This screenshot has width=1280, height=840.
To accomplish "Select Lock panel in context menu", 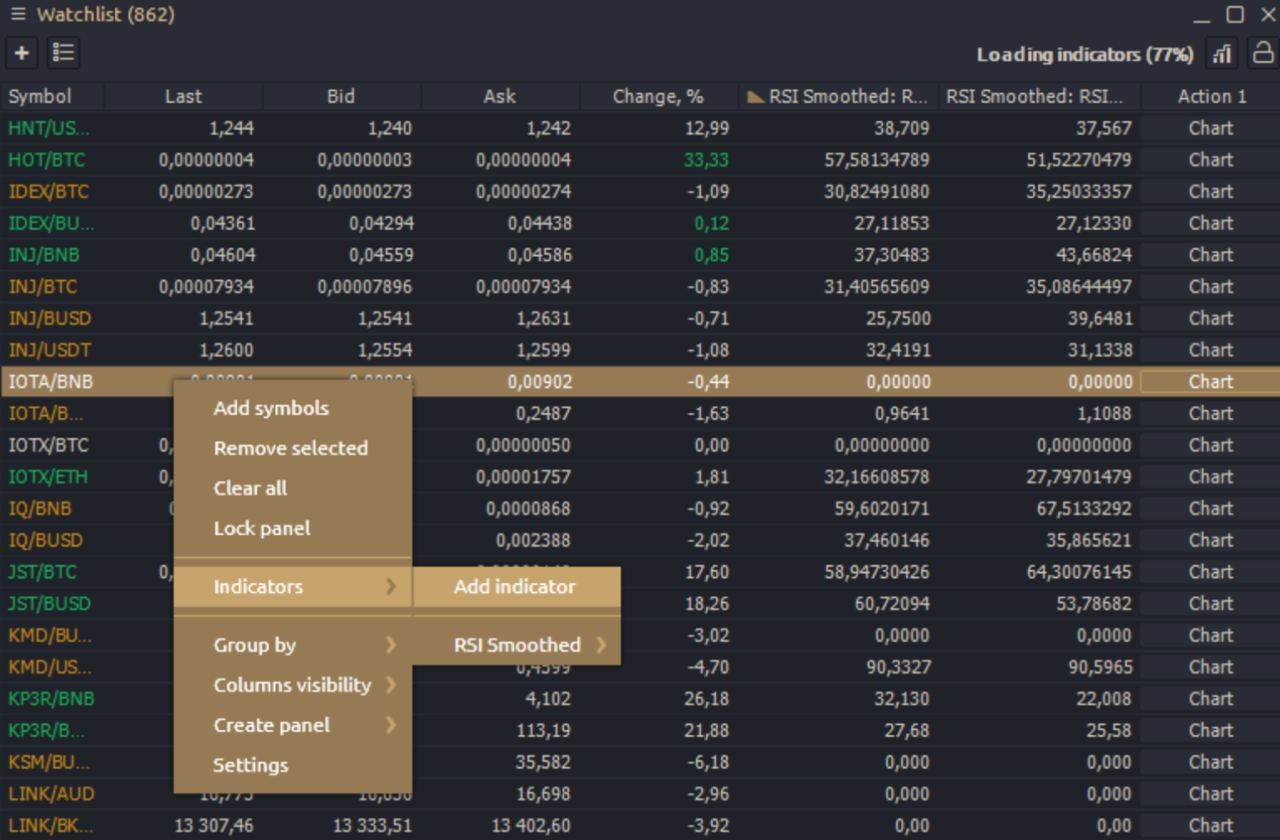I will coord(262,528).
